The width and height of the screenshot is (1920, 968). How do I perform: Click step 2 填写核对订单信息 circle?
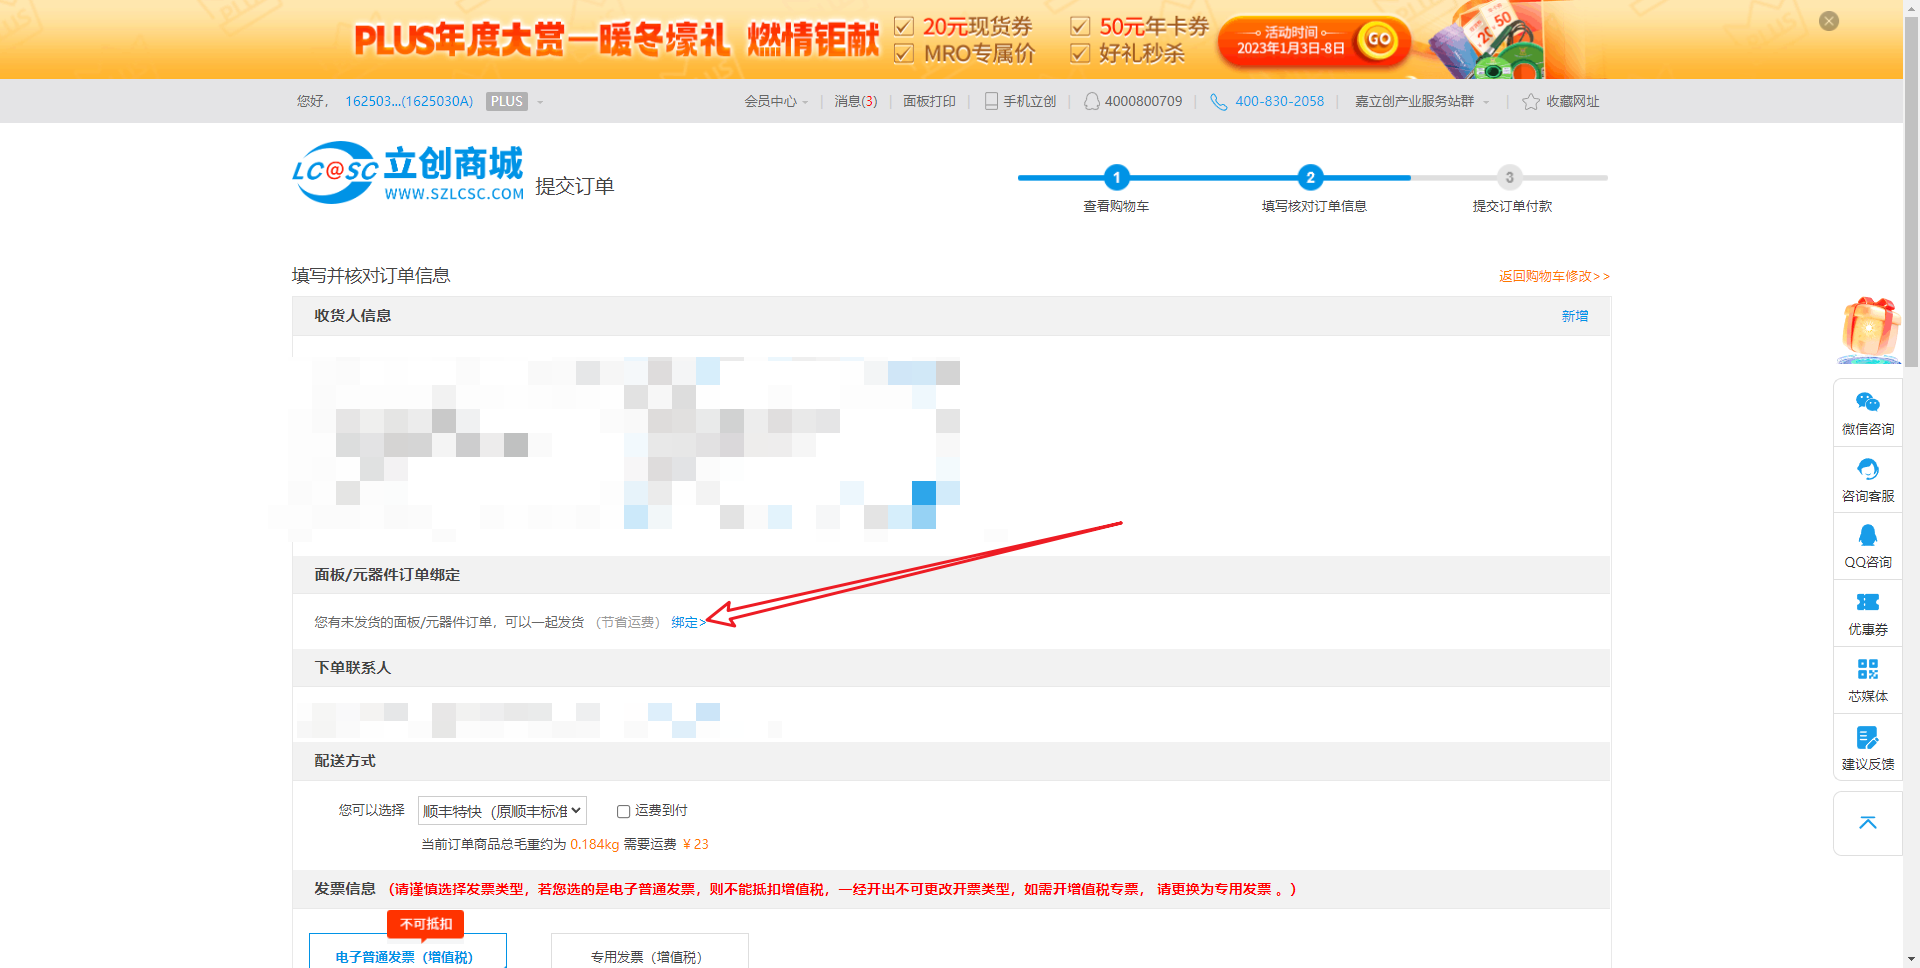(1311, 178)
